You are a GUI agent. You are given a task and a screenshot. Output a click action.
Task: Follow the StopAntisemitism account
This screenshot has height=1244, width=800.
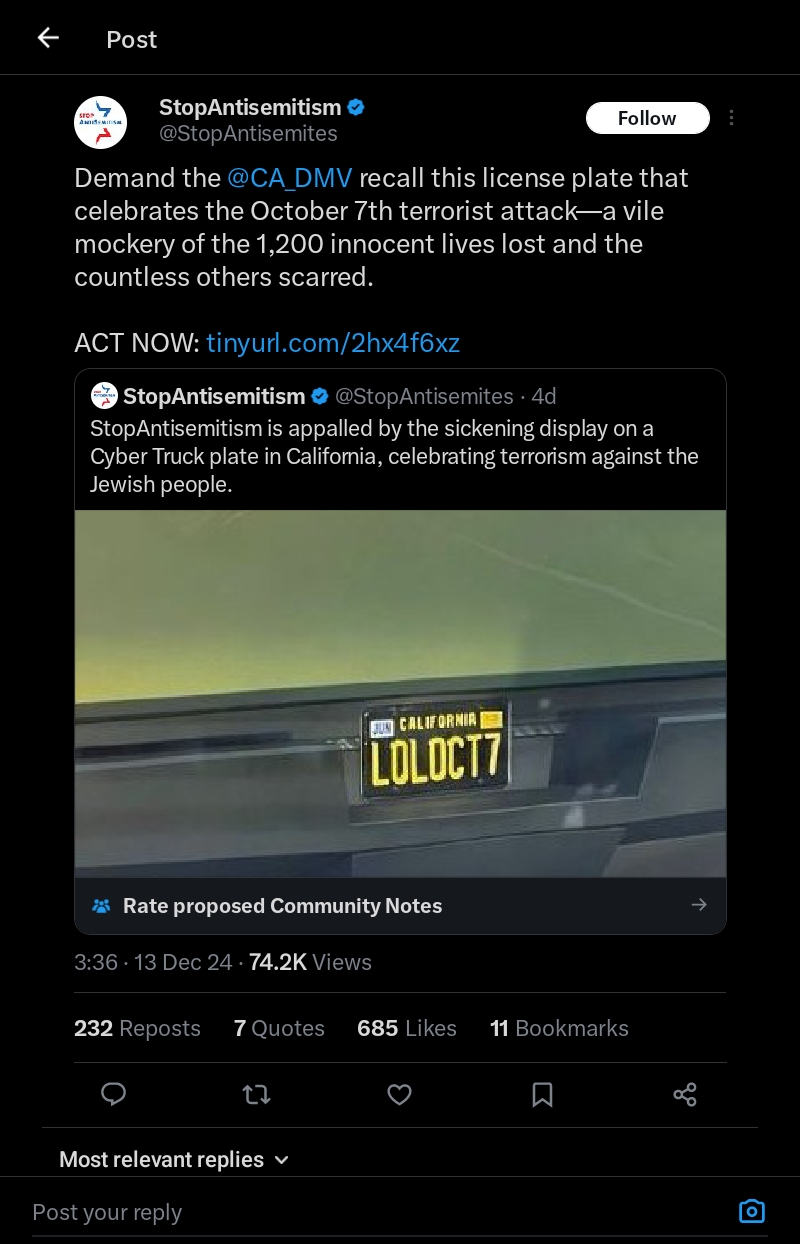point(647,118)
